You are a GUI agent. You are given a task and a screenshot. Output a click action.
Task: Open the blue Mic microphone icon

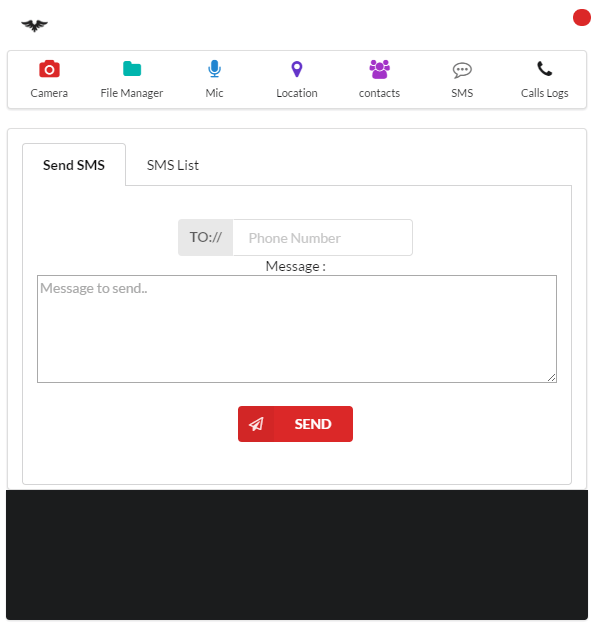click(x=215, y=69)
